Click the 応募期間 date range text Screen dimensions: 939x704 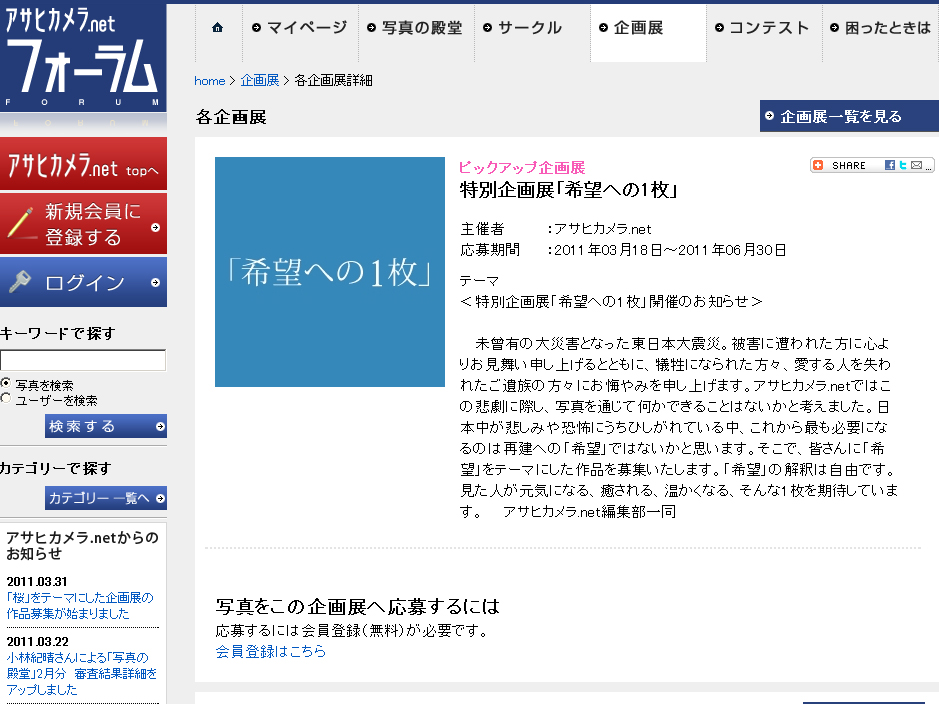pos(670,250)
